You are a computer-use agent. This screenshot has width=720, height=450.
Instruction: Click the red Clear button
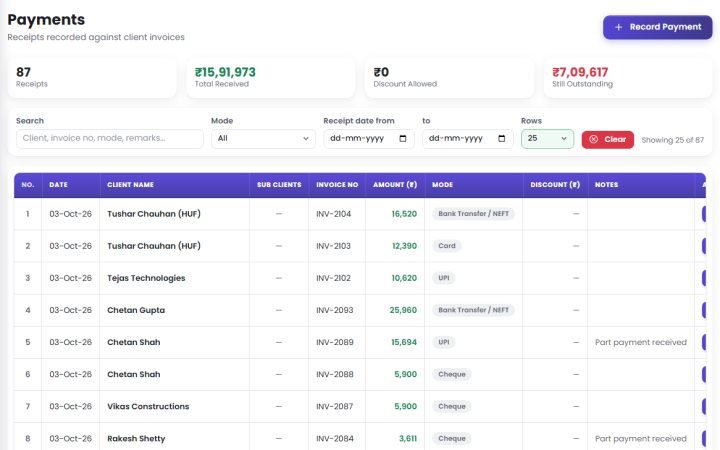(x=608, y=140)
